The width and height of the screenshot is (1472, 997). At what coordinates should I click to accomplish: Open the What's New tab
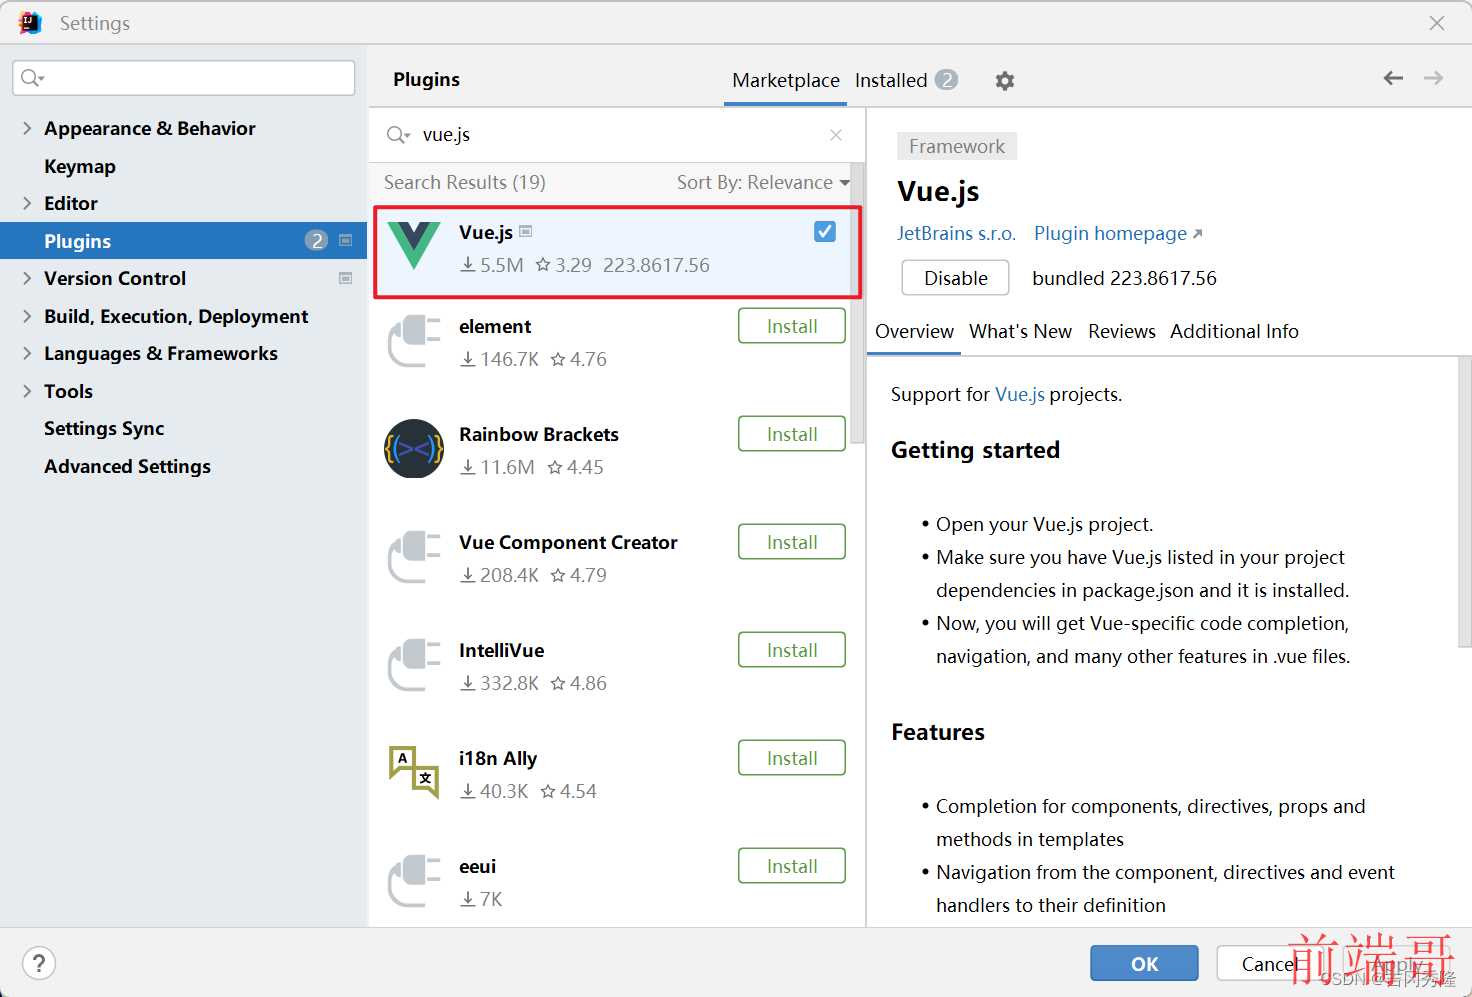pos(1020,331)
